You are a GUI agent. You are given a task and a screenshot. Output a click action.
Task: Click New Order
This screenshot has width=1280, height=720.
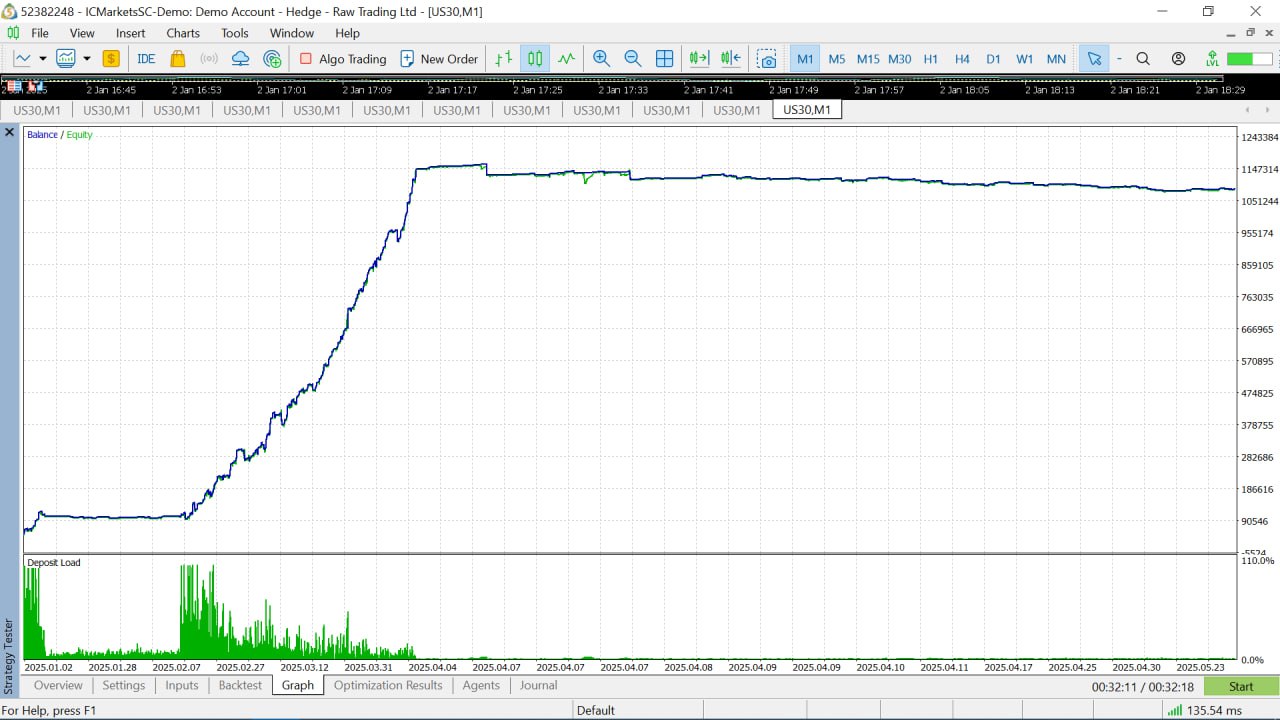439,59
